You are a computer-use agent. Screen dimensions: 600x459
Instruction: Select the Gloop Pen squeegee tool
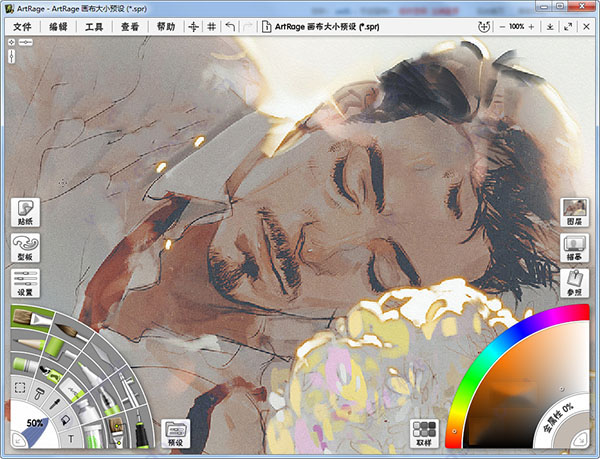(x=39, y=393)
